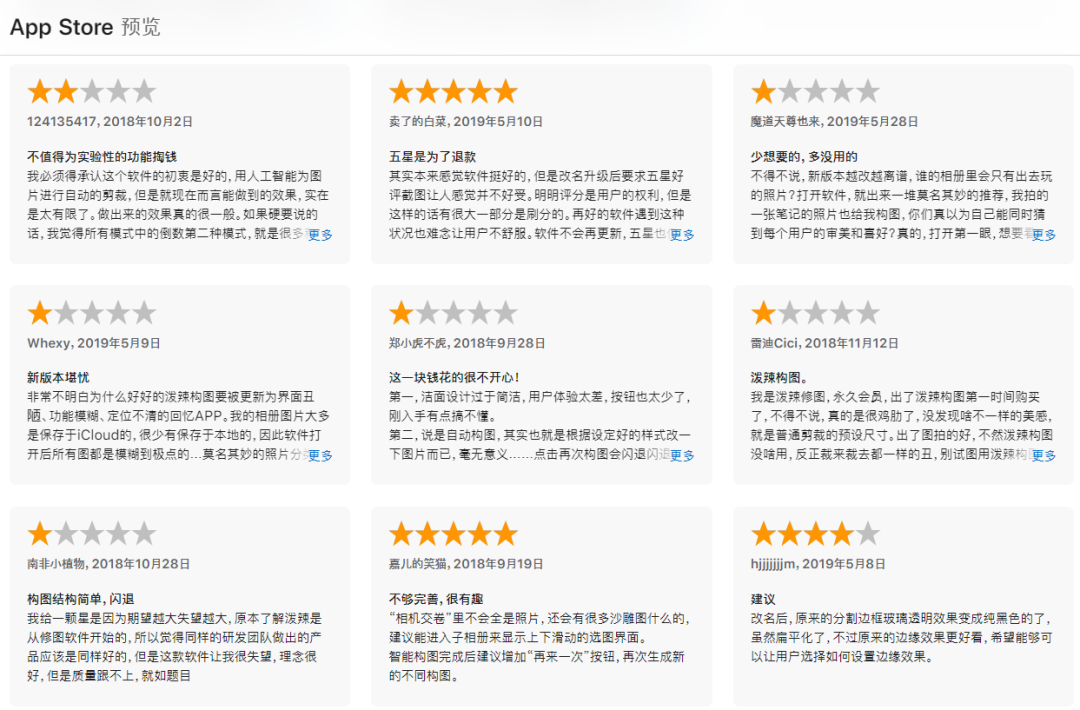This screenshot has height=710, width=1080.
Task: Expand review by 124135417 with 更多 link
Action: click(320, 235)
